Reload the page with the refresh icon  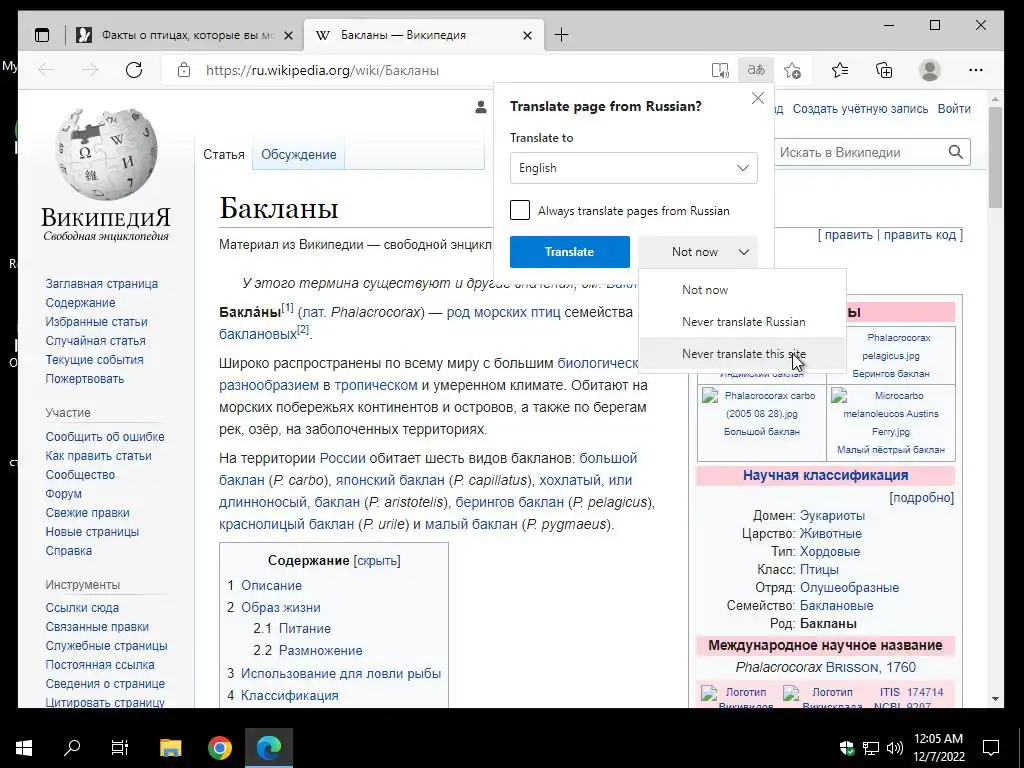[x=134, y=70]
